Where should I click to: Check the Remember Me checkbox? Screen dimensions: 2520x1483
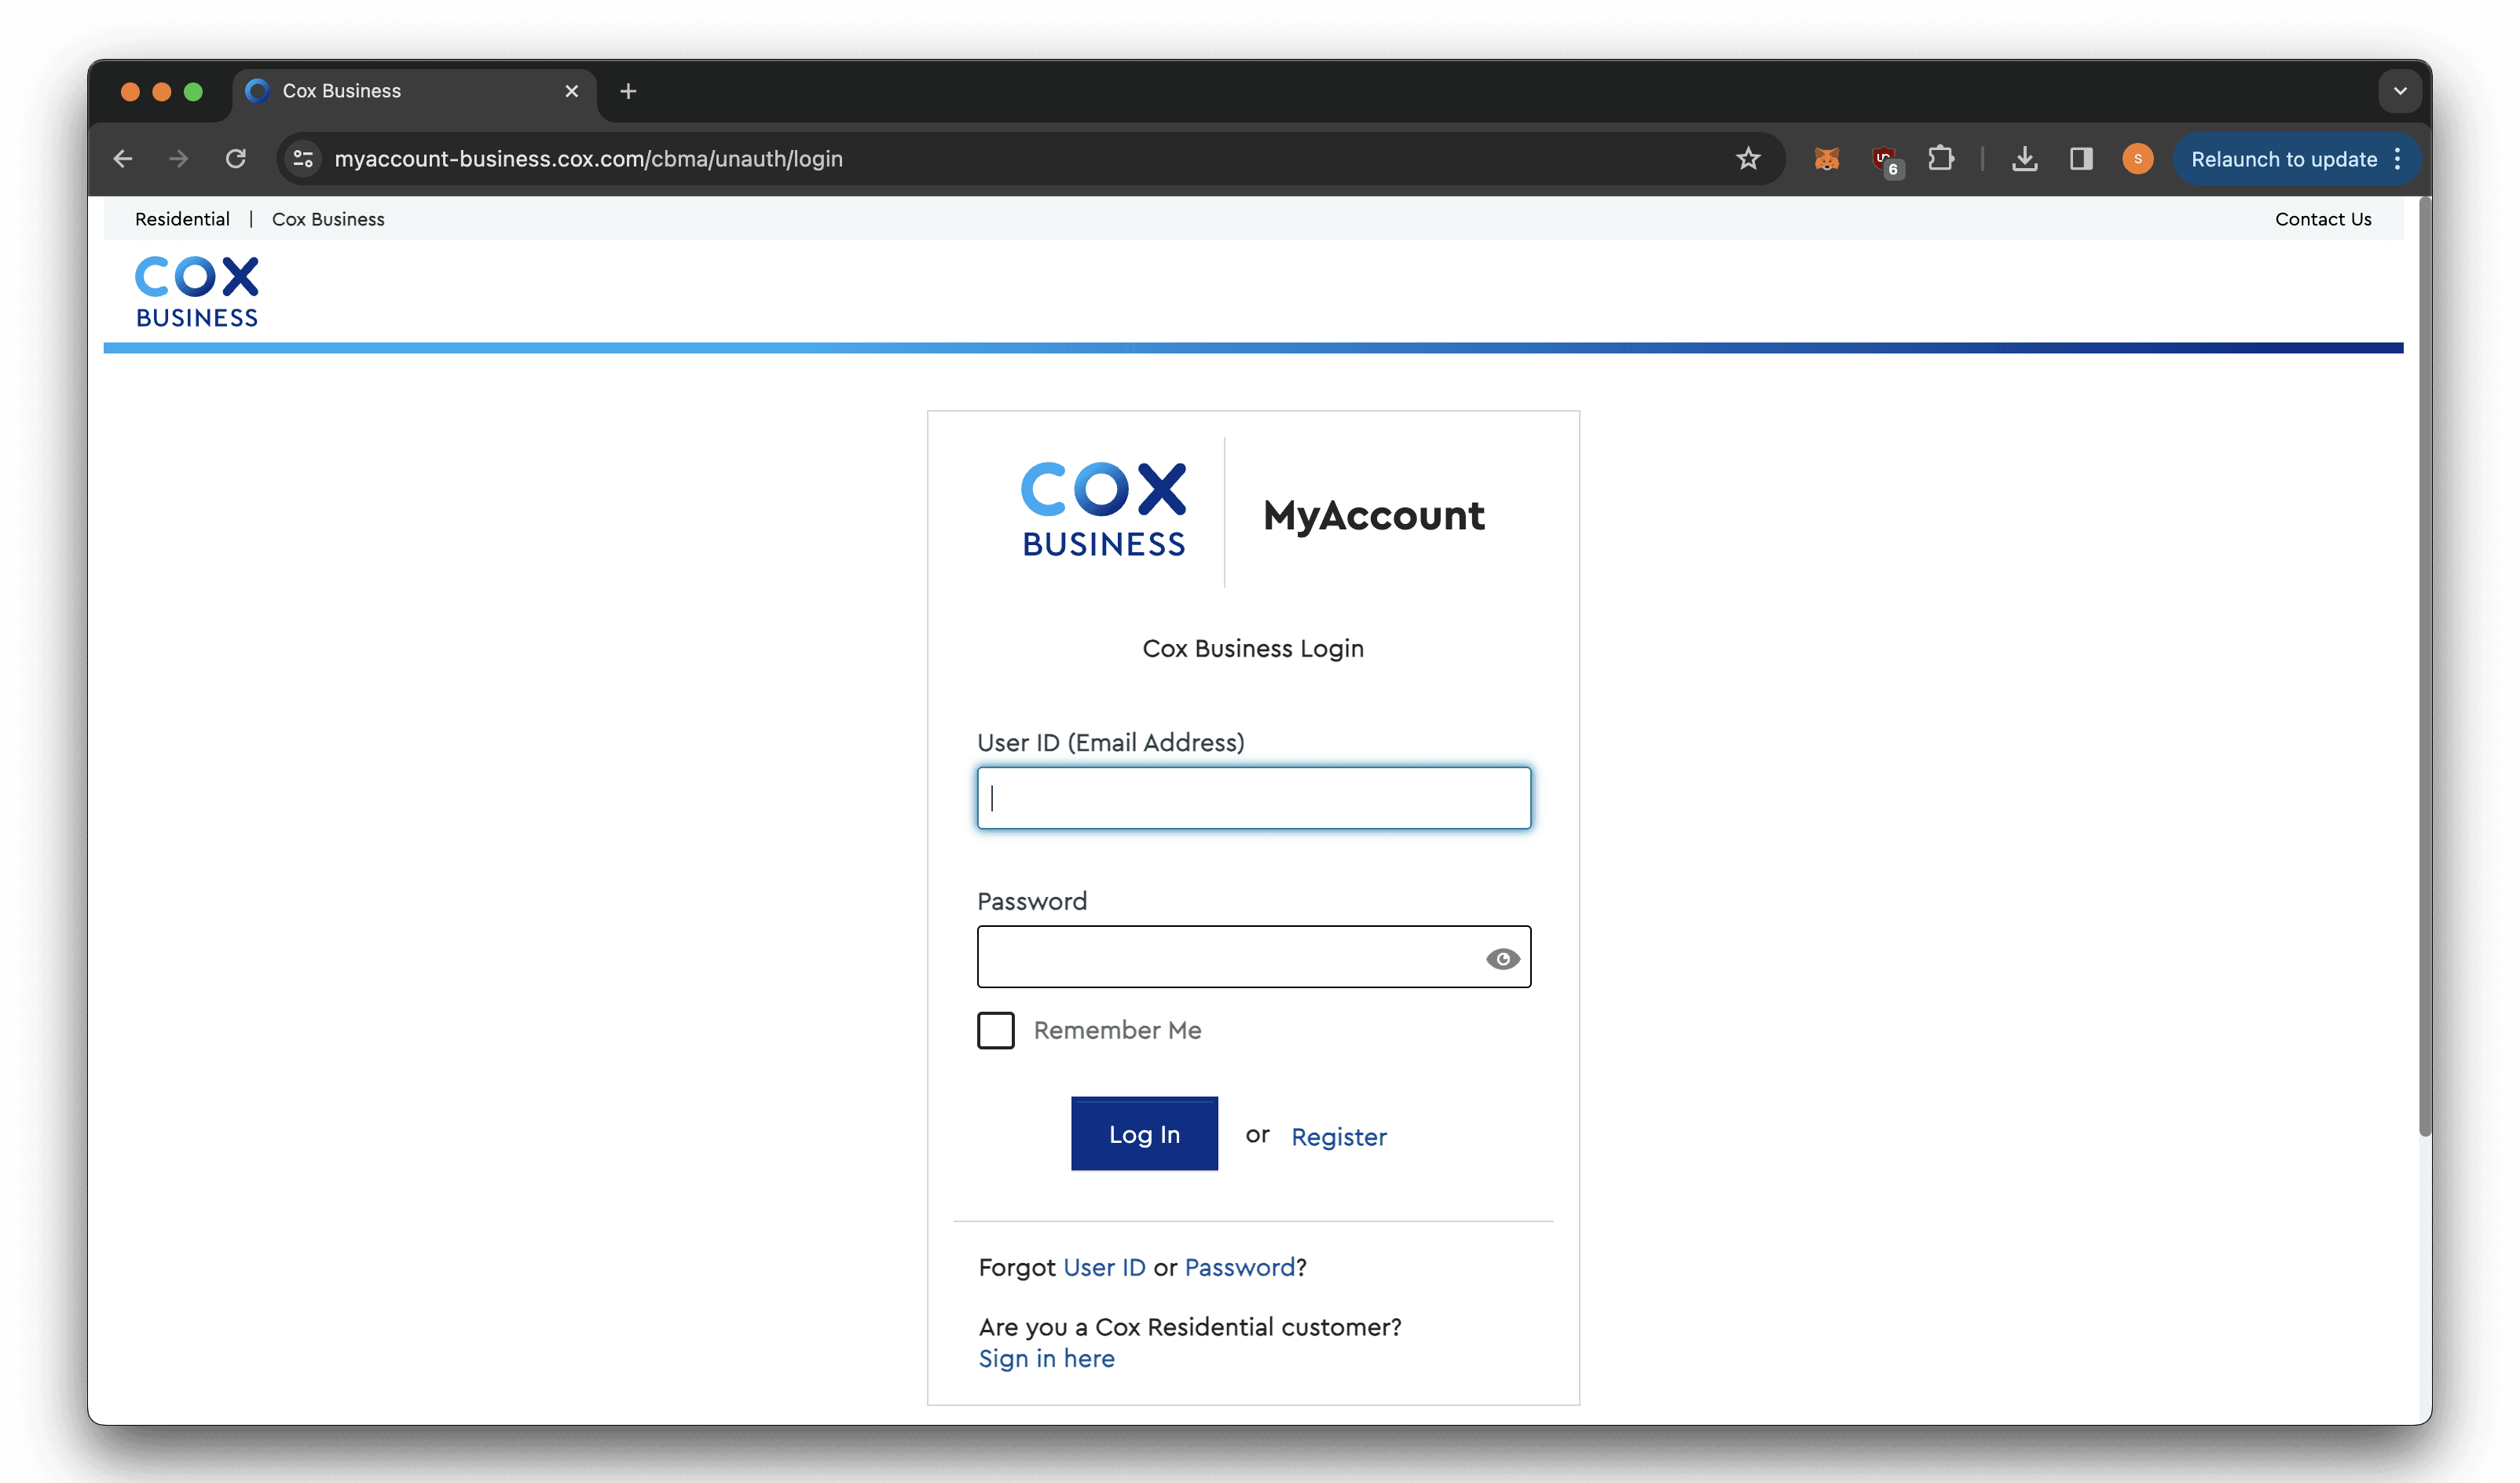pyautogui.click(x=995, y=1030)
